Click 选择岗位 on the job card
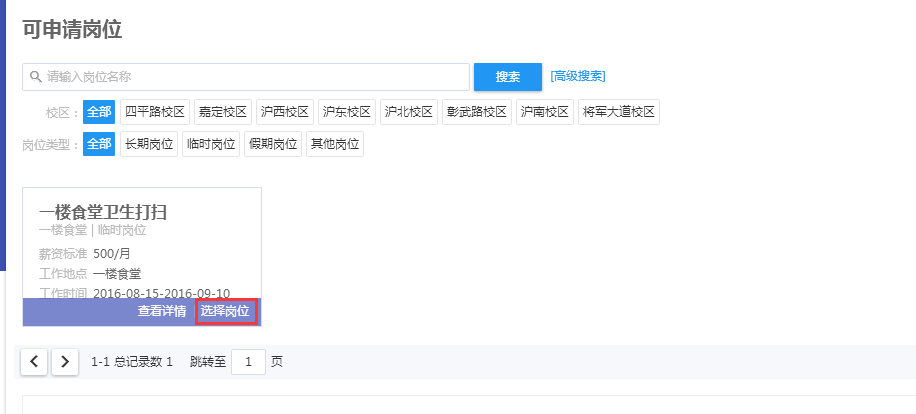 pyautogui.click(x=225, y=311)
